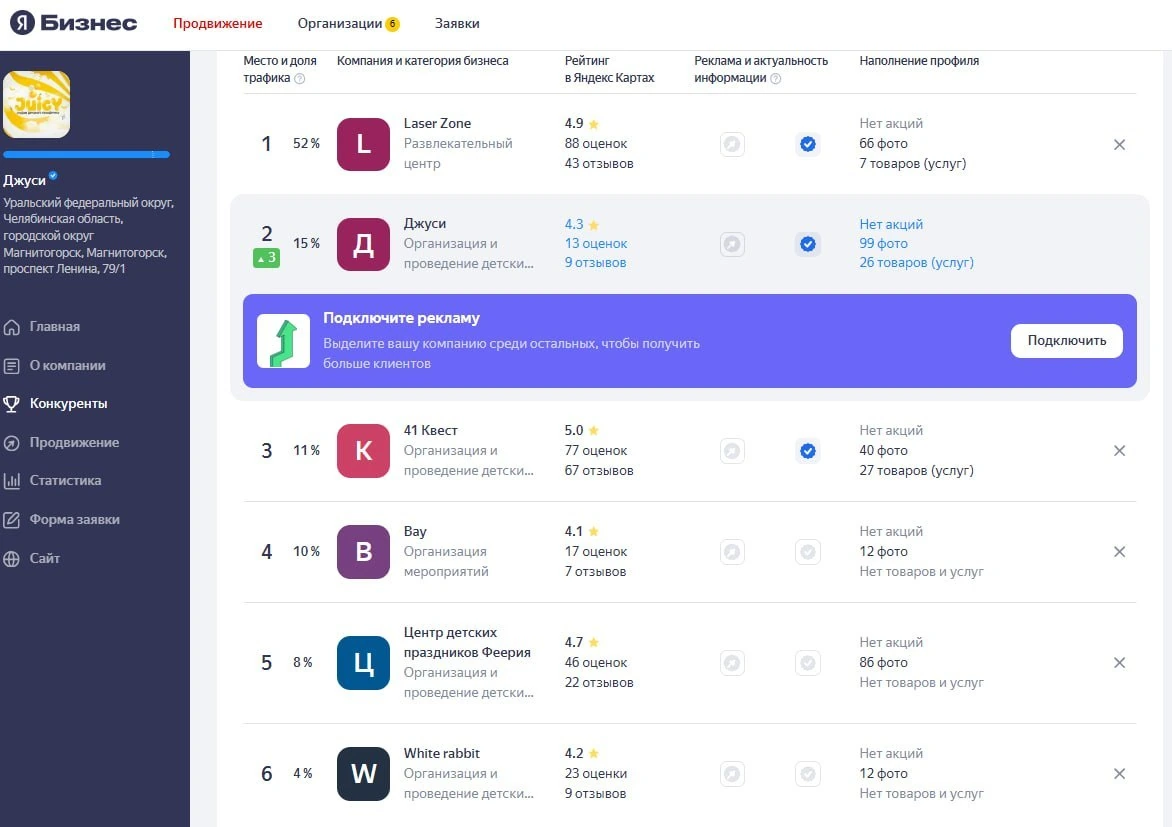Click the bar chart icon beside Статистика
The height and width of the screenshot is (827, 1172).
pos(11,481)
